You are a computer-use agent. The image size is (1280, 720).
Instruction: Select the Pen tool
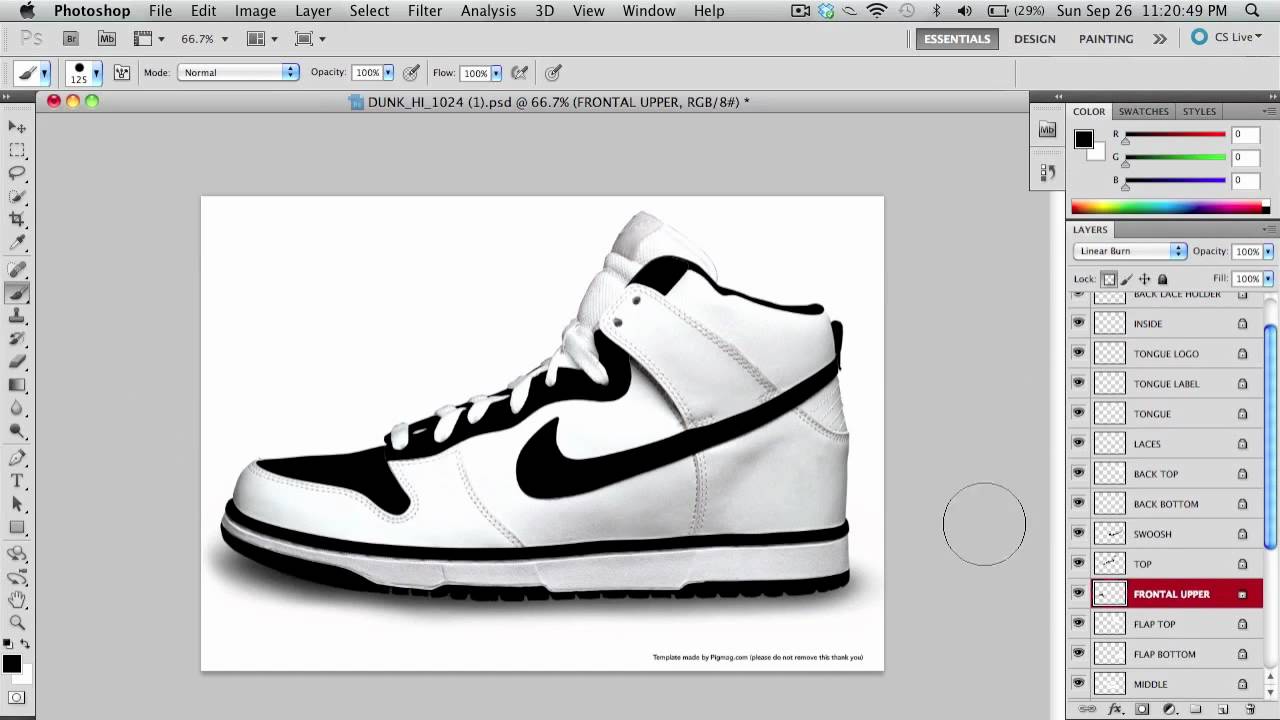coord(17,459)
